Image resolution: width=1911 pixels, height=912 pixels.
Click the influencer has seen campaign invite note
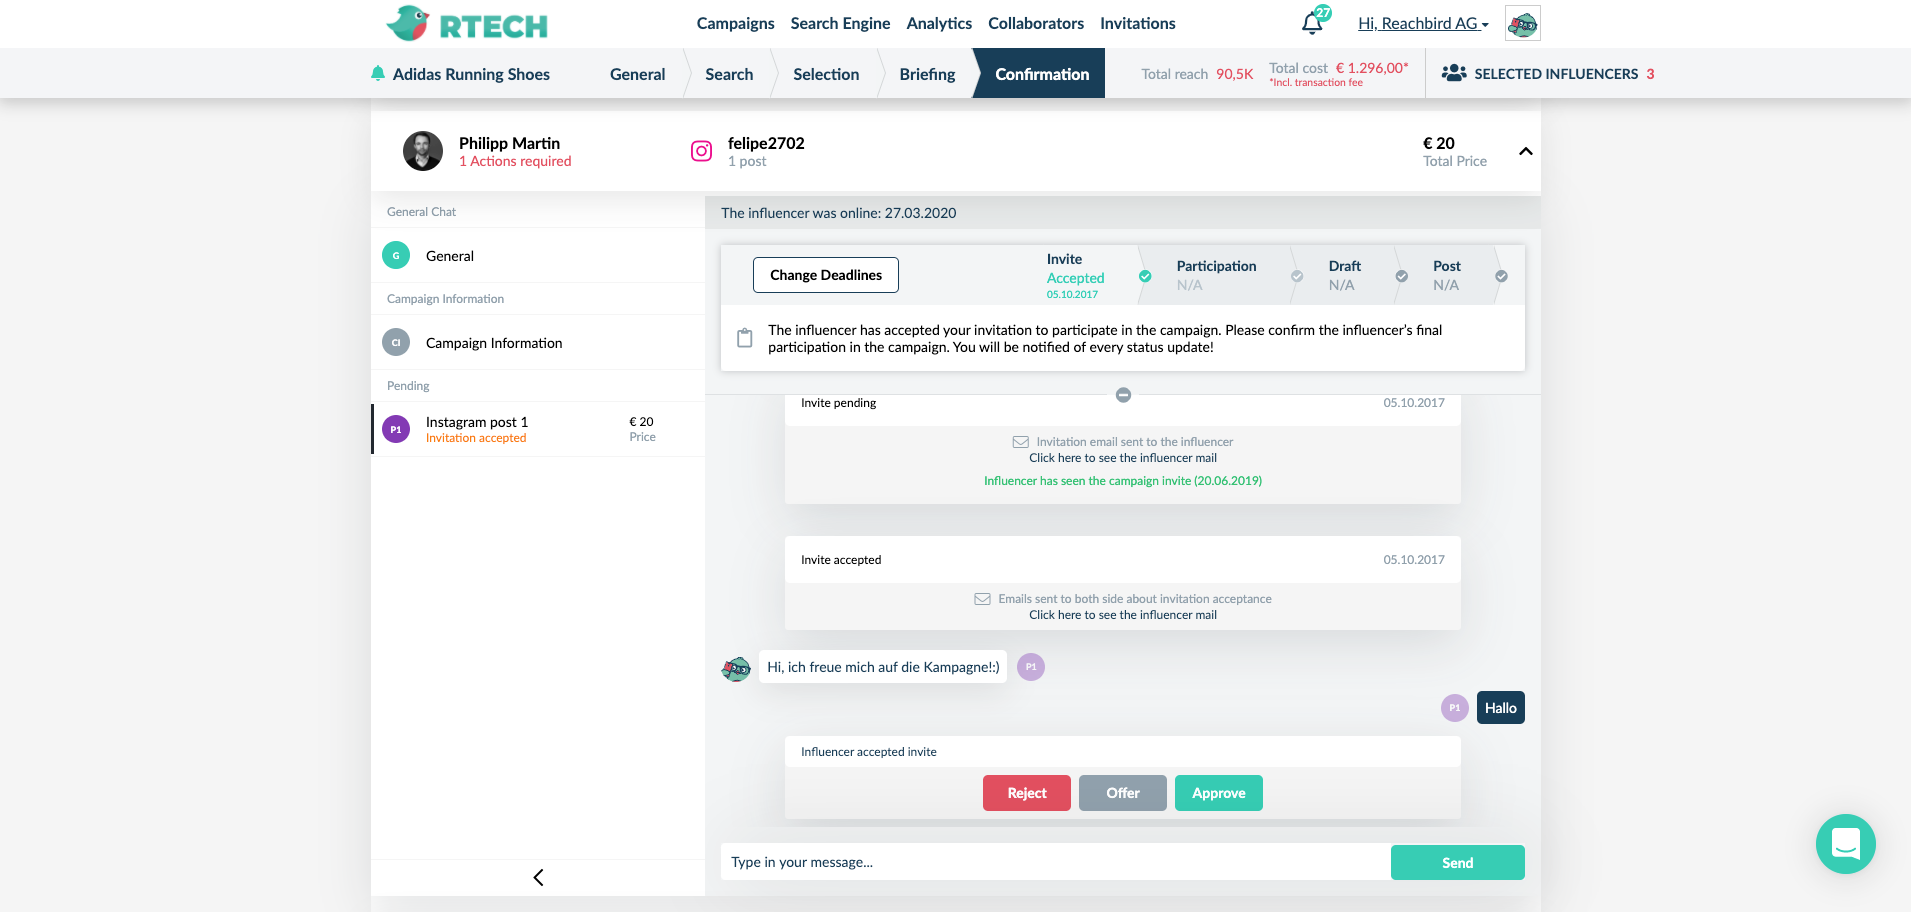1123,481
